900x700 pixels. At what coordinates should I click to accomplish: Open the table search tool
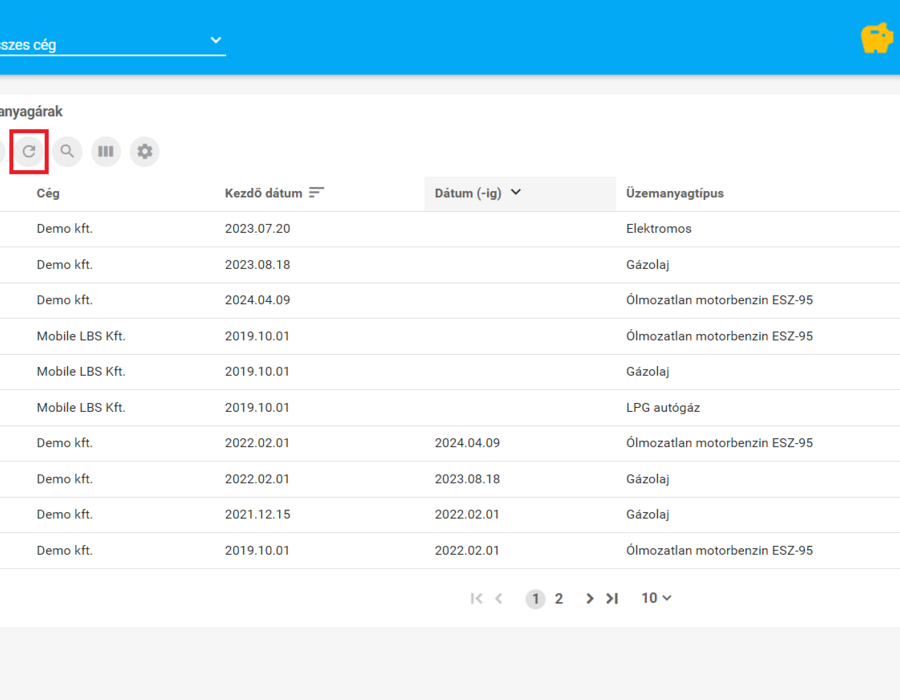tap(67, 151)
